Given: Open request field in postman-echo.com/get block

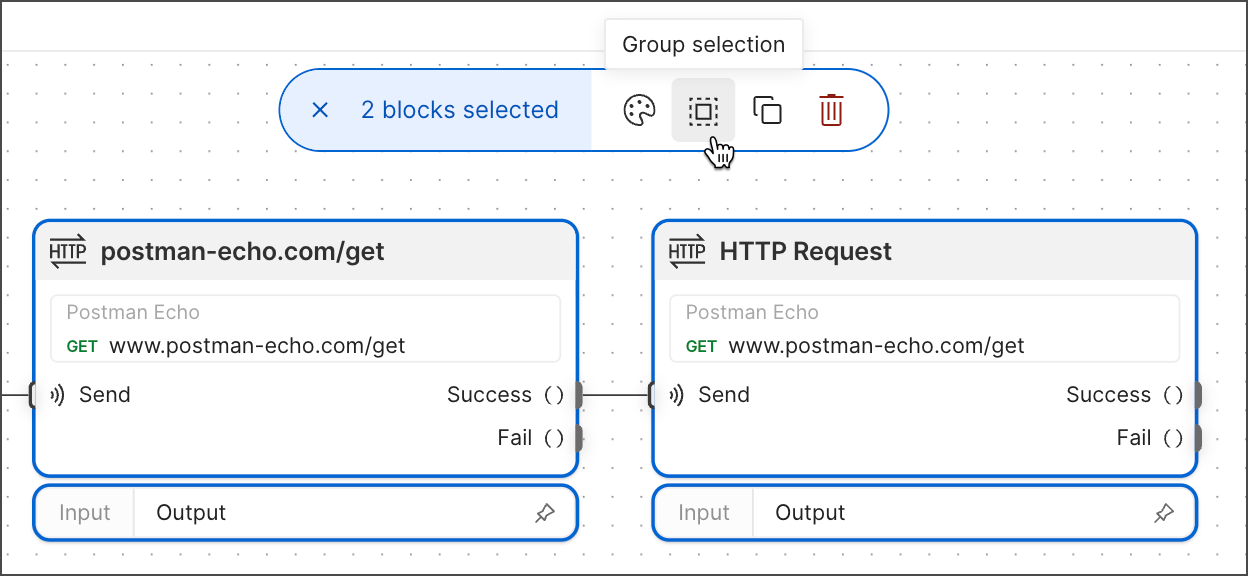Looking at the screenshot, I should [x=305, y=329].
